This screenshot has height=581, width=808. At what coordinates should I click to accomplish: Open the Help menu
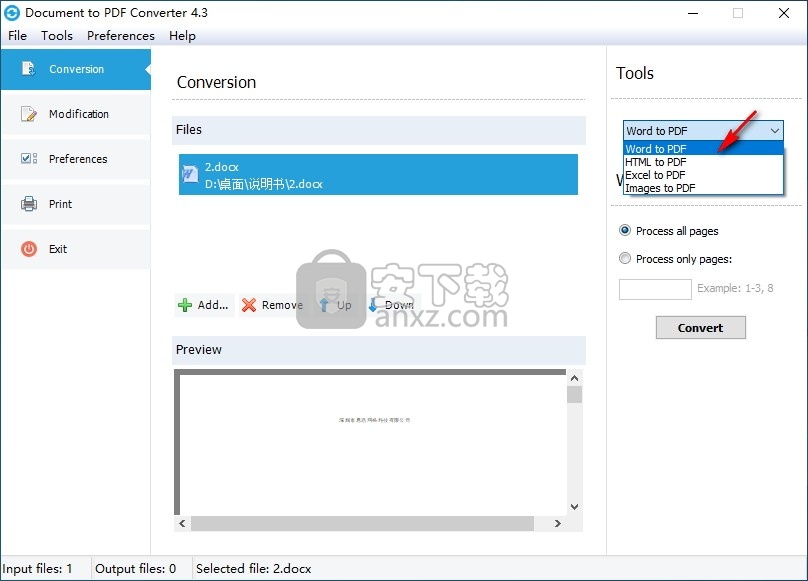[182, 36]
